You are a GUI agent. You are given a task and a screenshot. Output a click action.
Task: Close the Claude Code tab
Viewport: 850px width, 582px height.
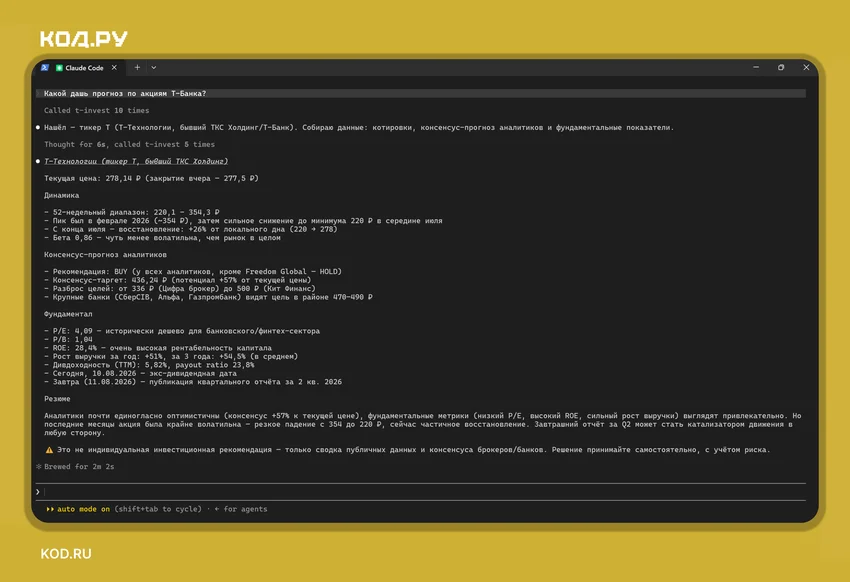[114, 68]
